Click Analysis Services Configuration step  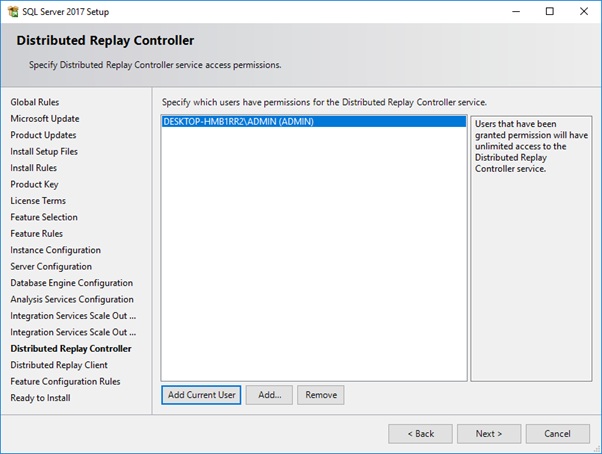(72, 299)
